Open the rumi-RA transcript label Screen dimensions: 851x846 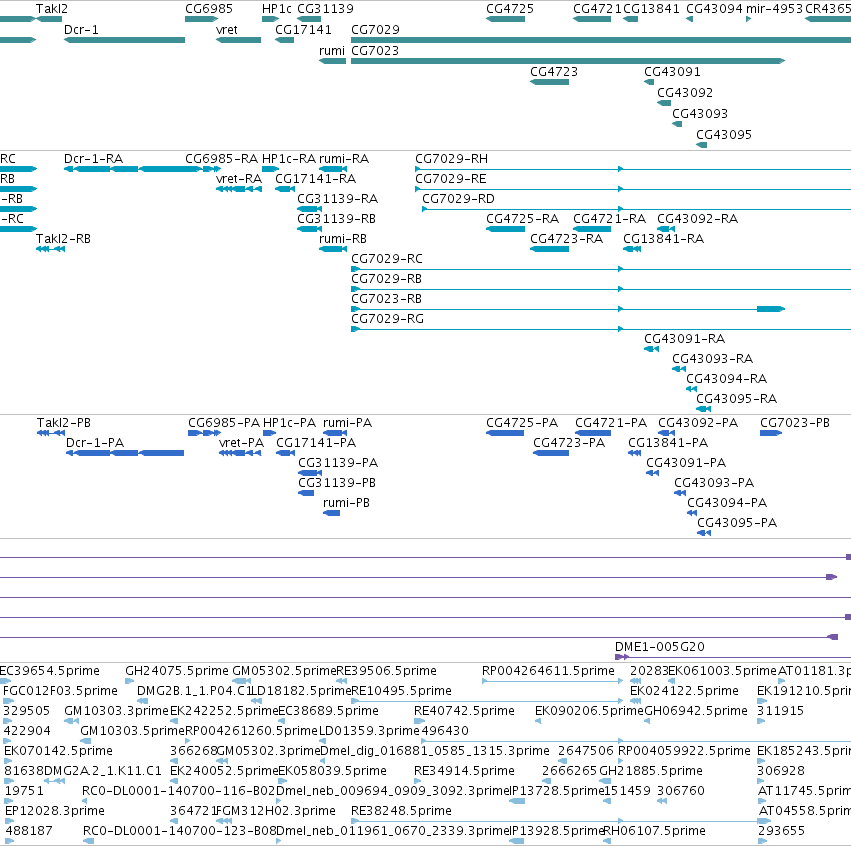pyautogui.click(x=344, y=159)
